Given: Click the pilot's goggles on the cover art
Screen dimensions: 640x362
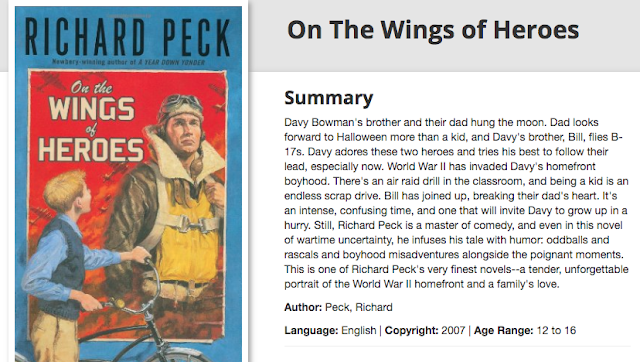Looking at the screenshot, I should point(182,100).
